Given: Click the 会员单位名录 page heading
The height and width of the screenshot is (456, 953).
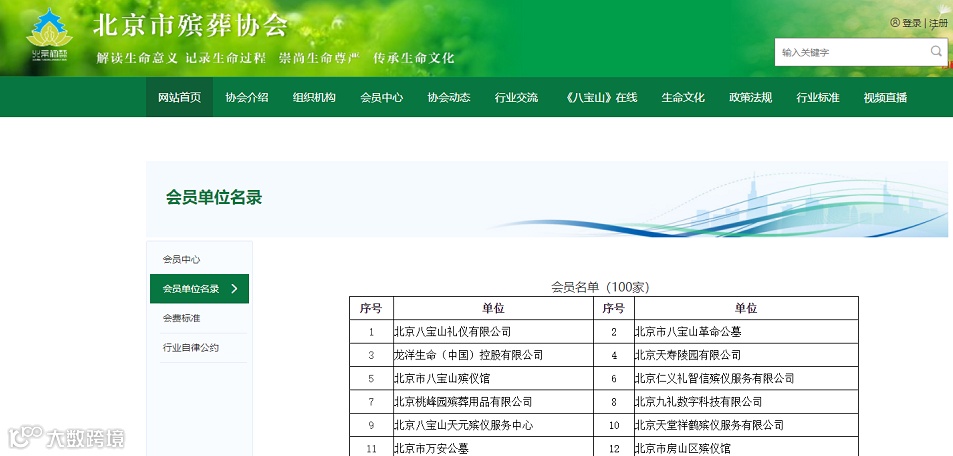Looking at the screenshot, I should click(x=214, y=198).
